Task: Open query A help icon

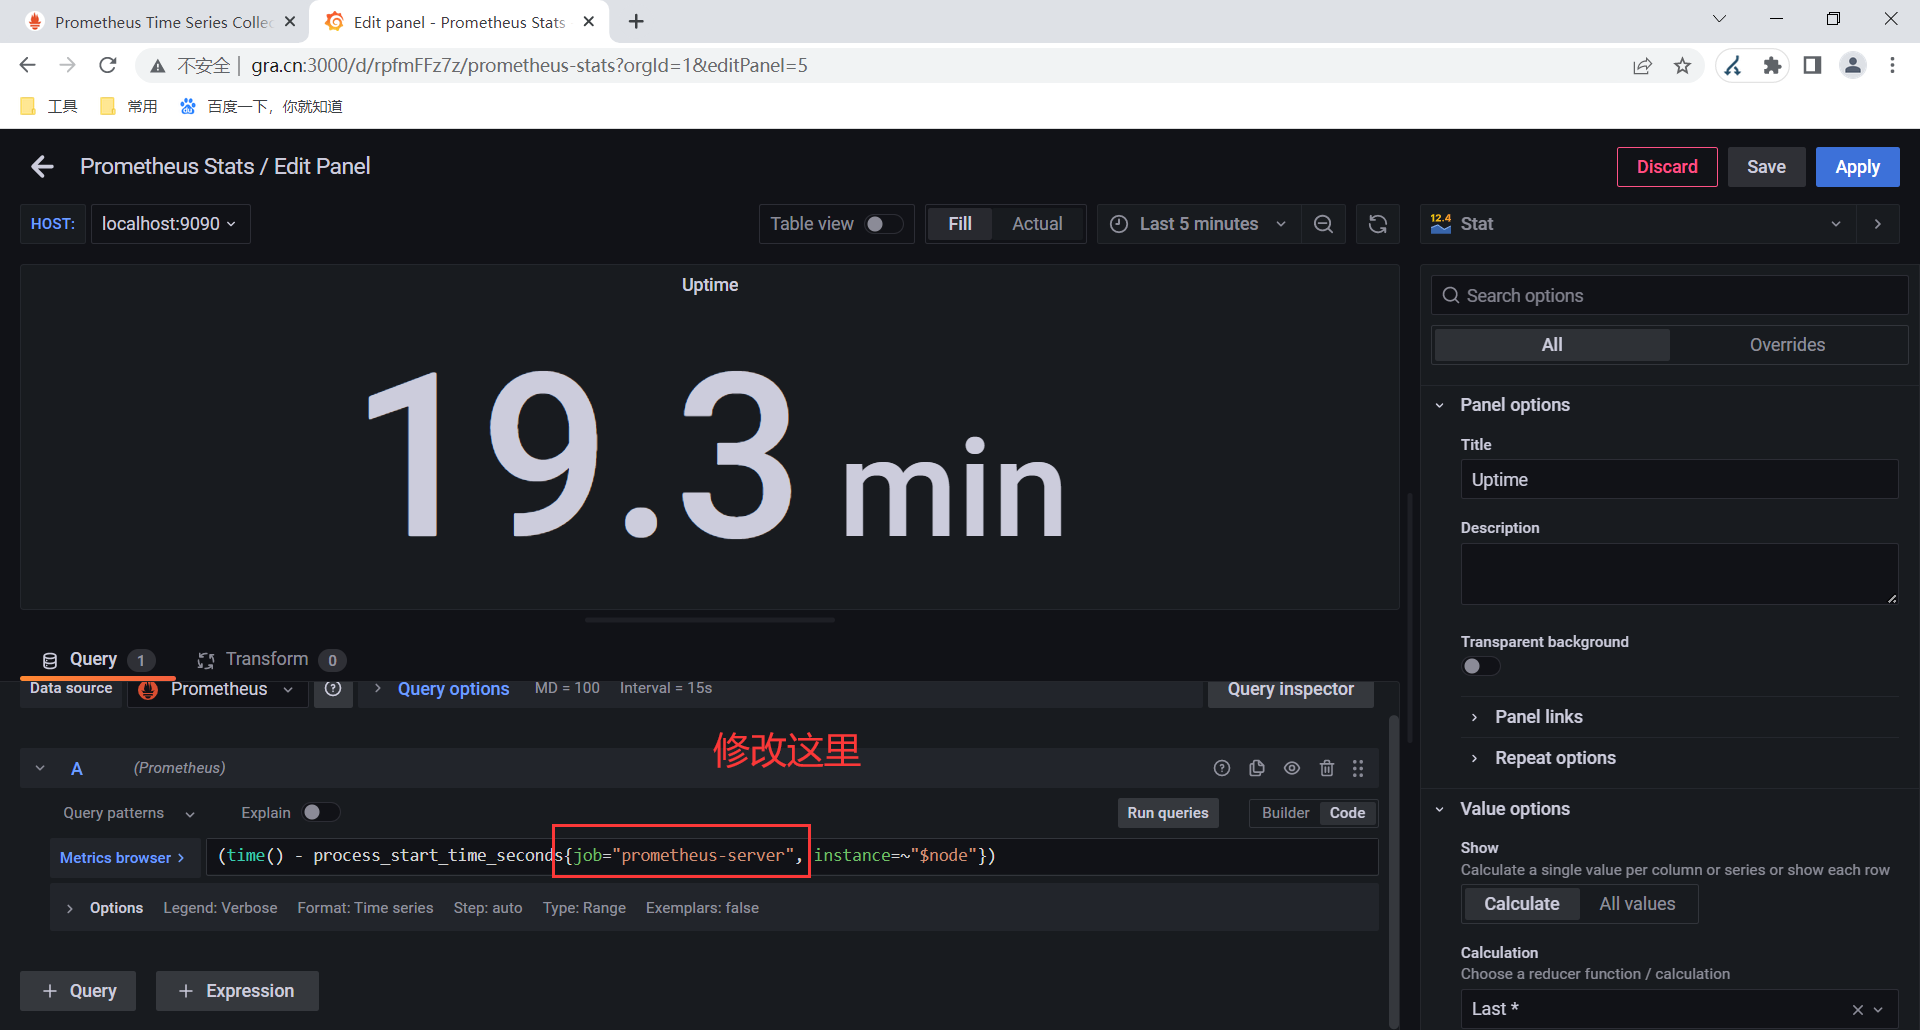Action: [x=1221, y=768]
